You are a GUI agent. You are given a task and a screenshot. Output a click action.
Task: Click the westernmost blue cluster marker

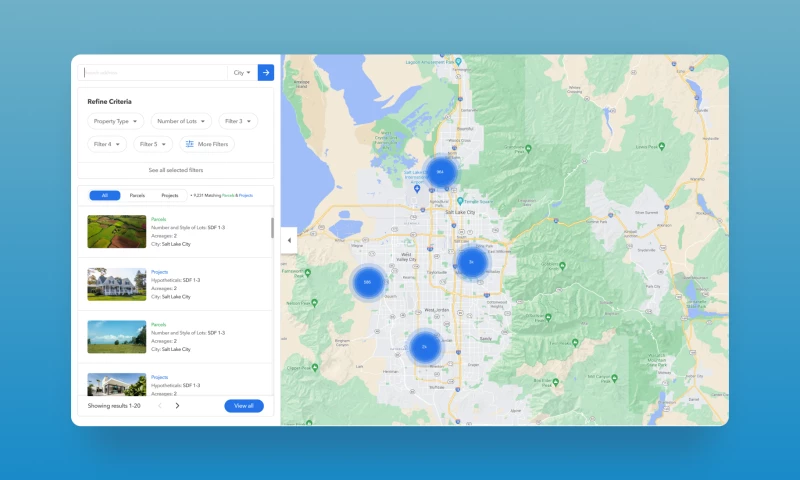click(x=367, y=282)
